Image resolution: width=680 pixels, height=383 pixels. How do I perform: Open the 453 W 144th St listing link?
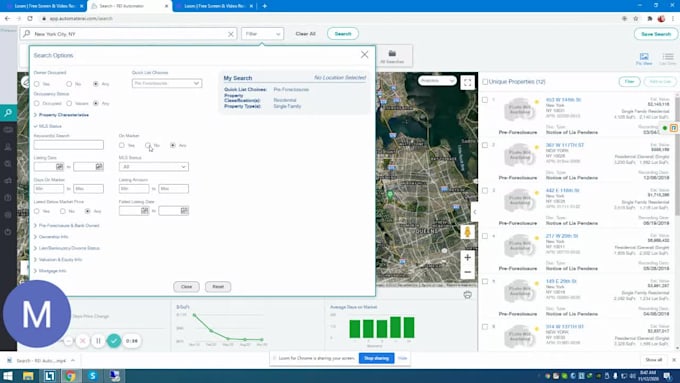[563, 100]
